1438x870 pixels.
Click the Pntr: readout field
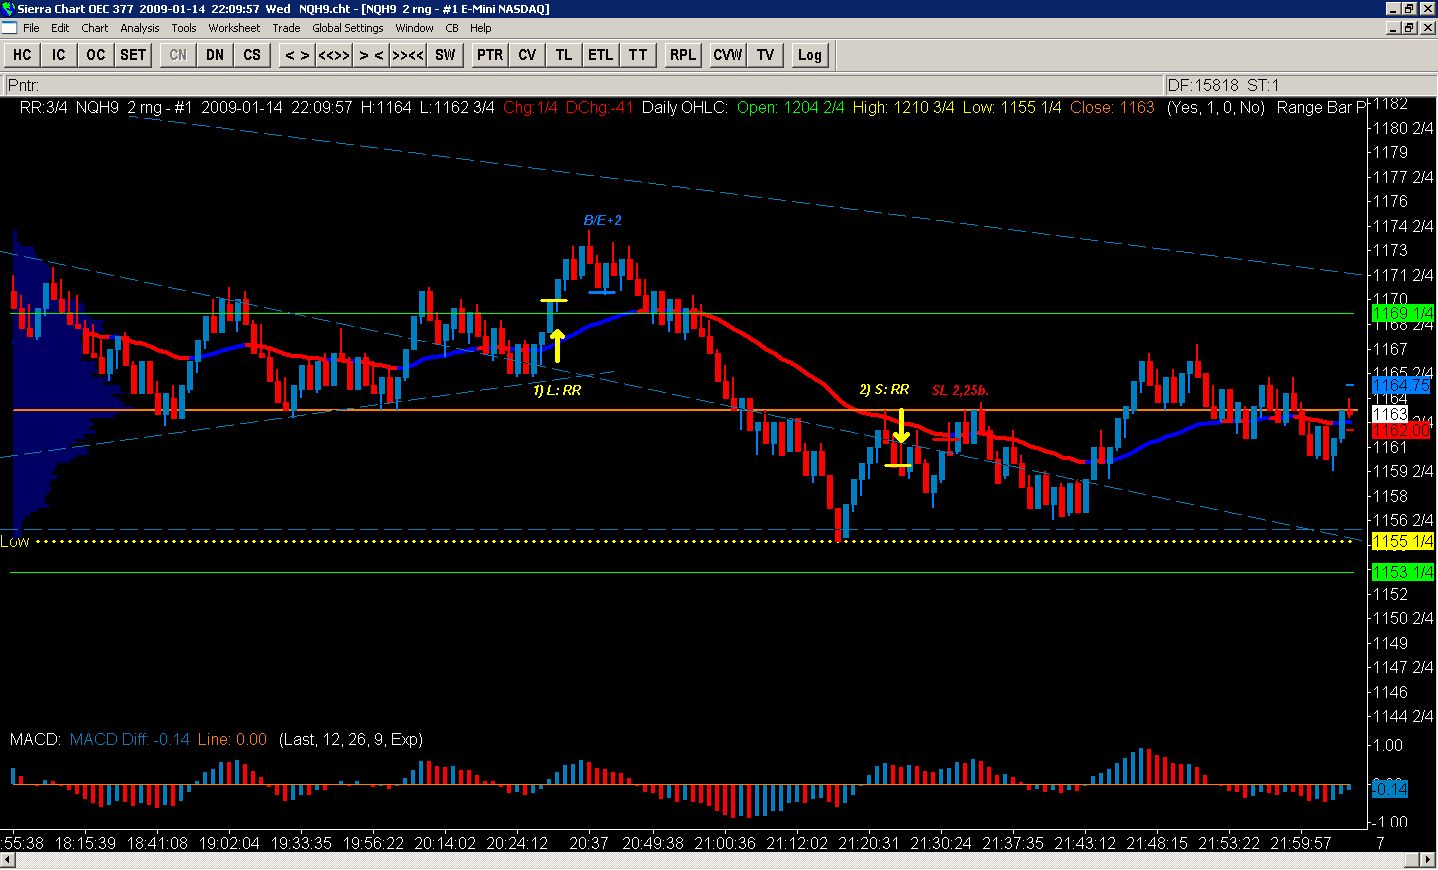[x=584, y=85]
